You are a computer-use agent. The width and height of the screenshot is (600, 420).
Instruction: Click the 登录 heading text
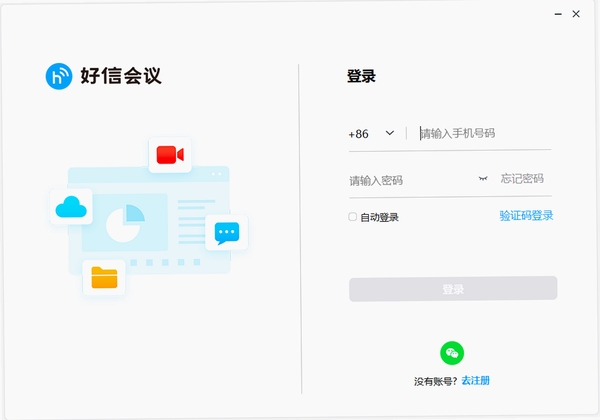click(x=361, y=76)
